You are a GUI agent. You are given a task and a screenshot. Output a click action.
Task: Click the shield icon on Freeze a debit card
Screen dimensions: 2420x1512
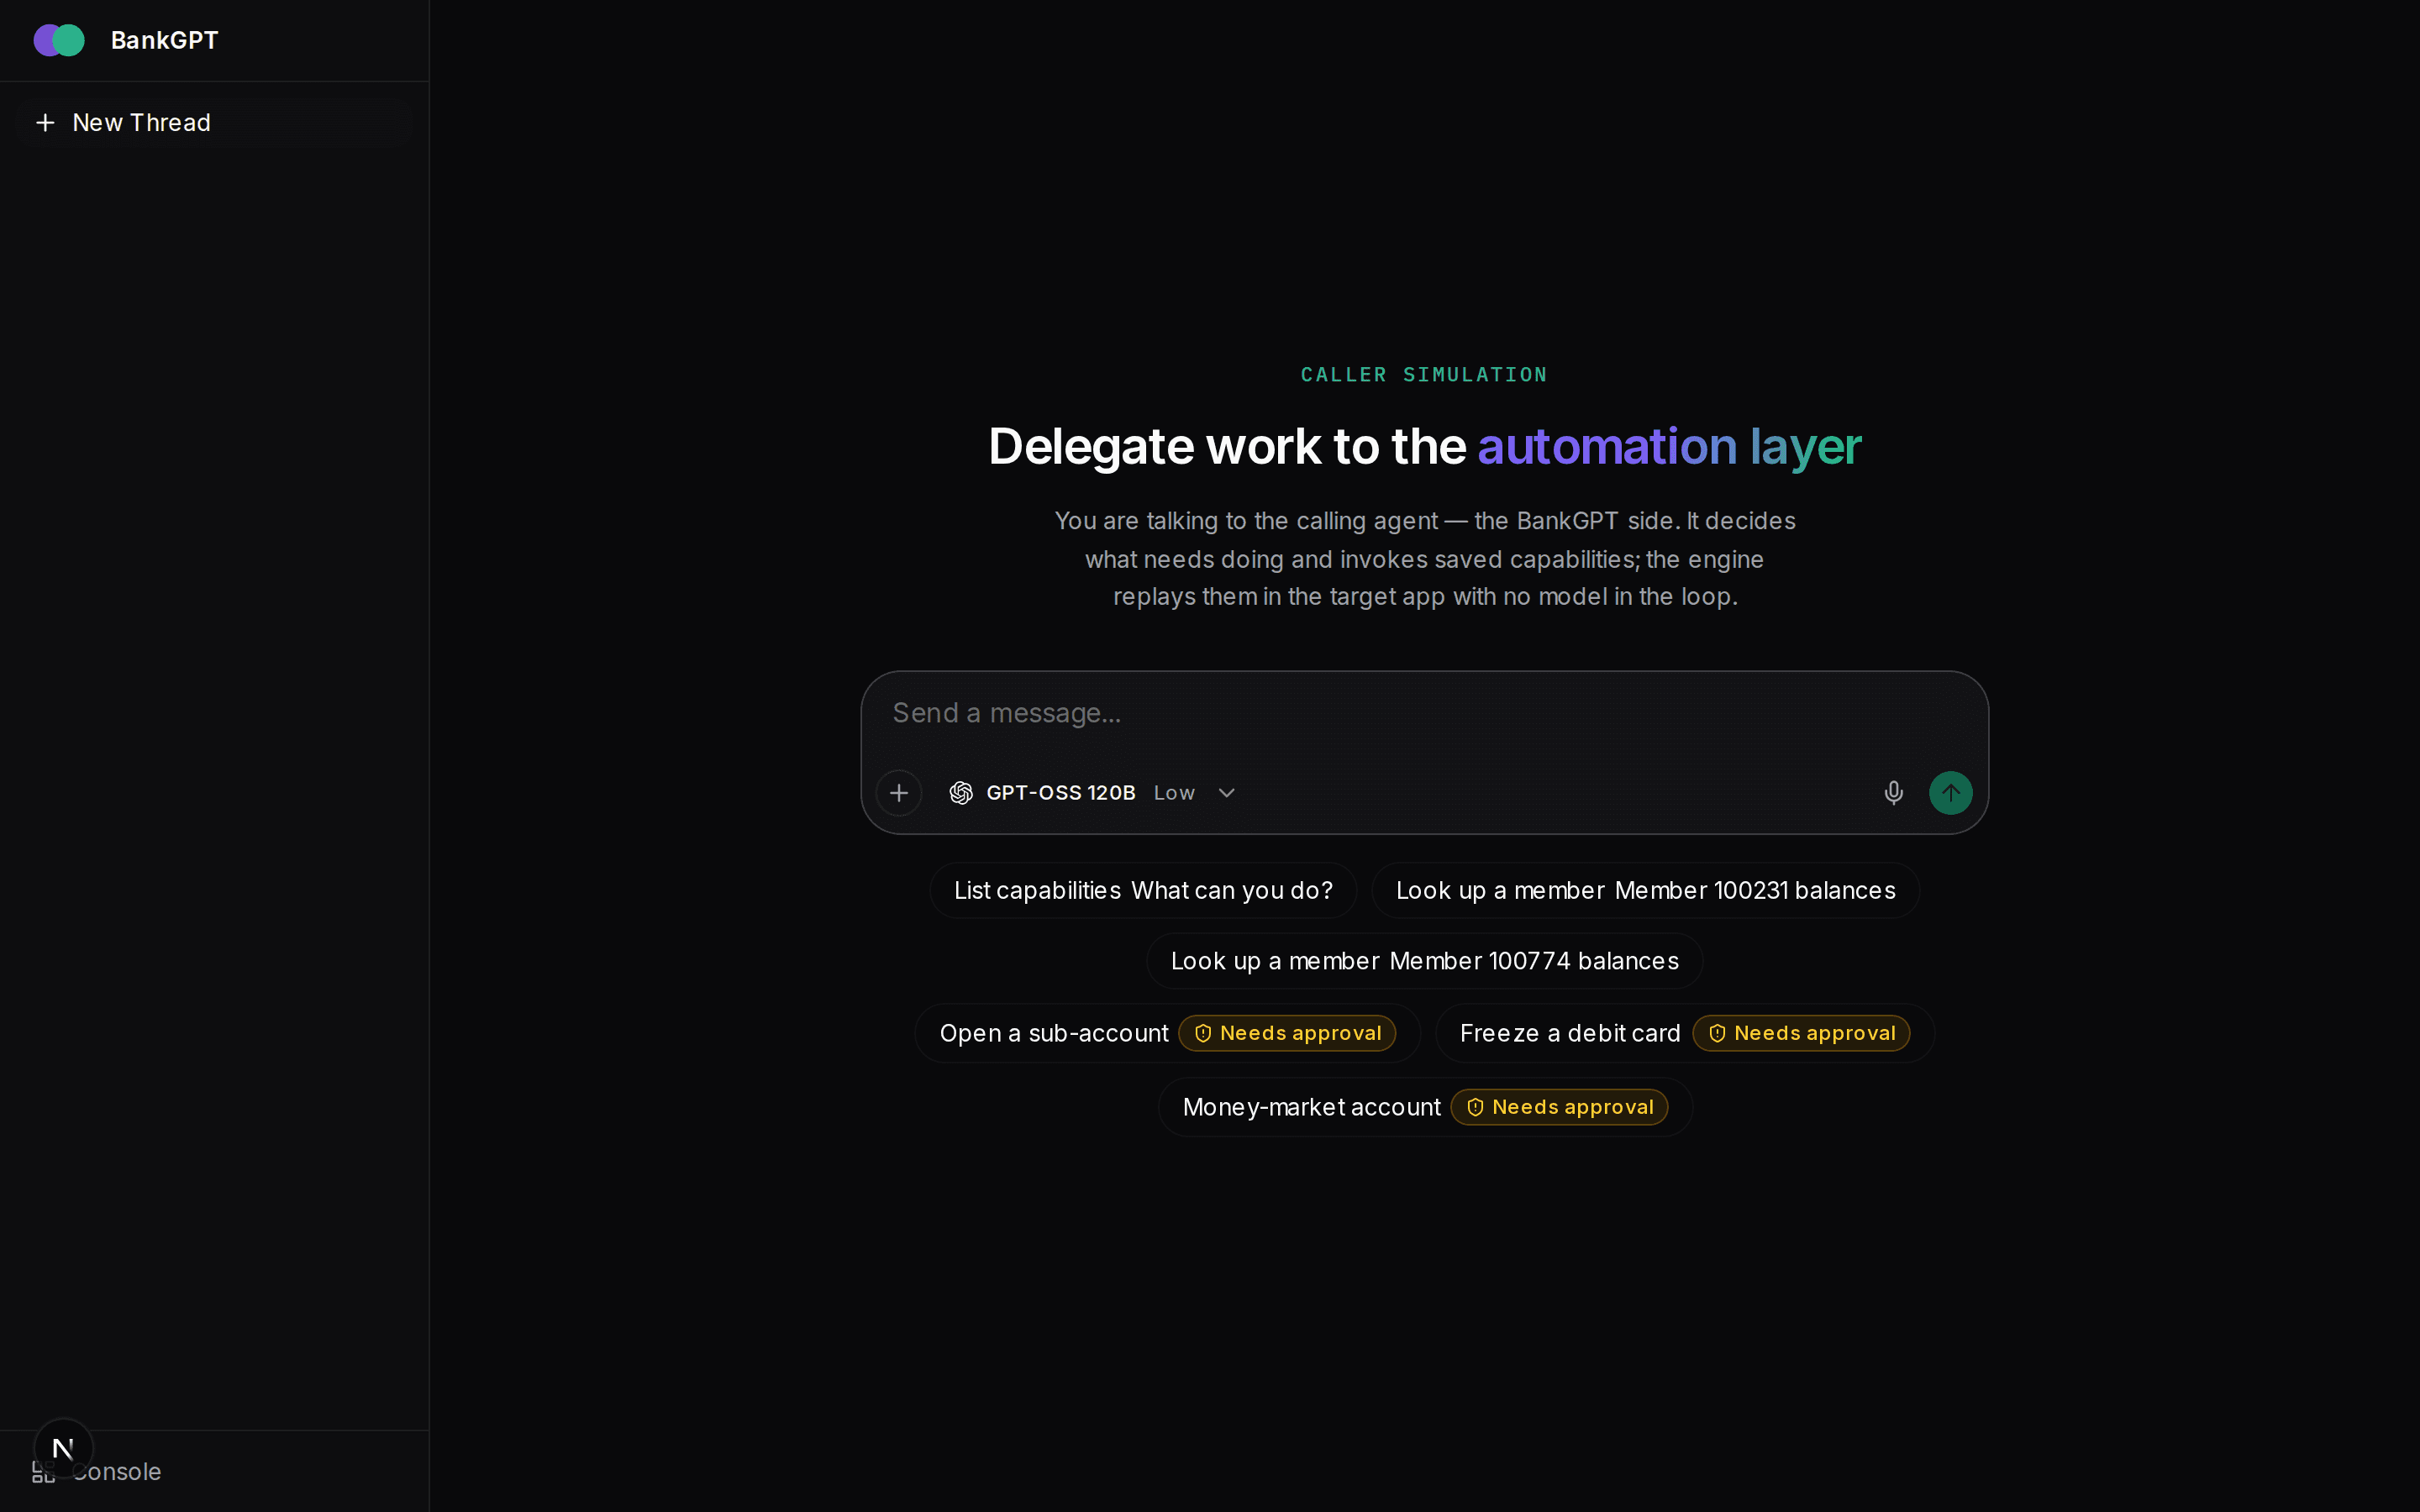pyautogui.click(x=1717, y=1033)
